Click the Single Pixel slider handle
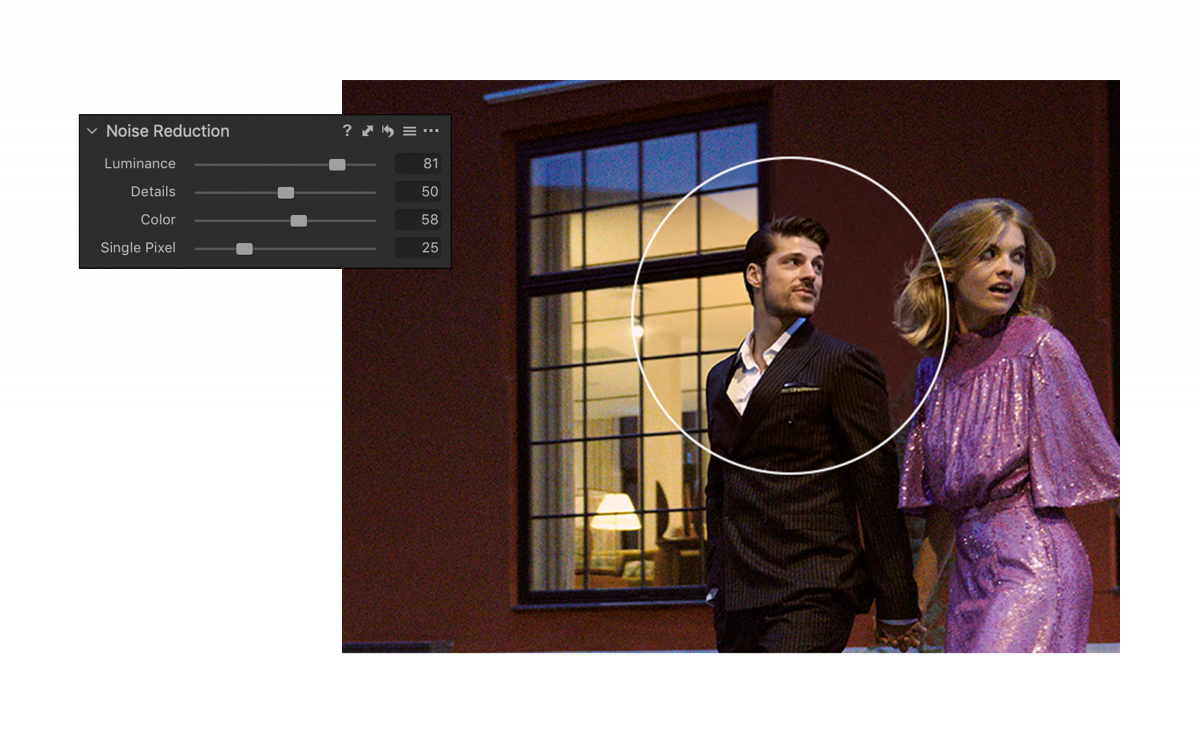 point(244,248)
